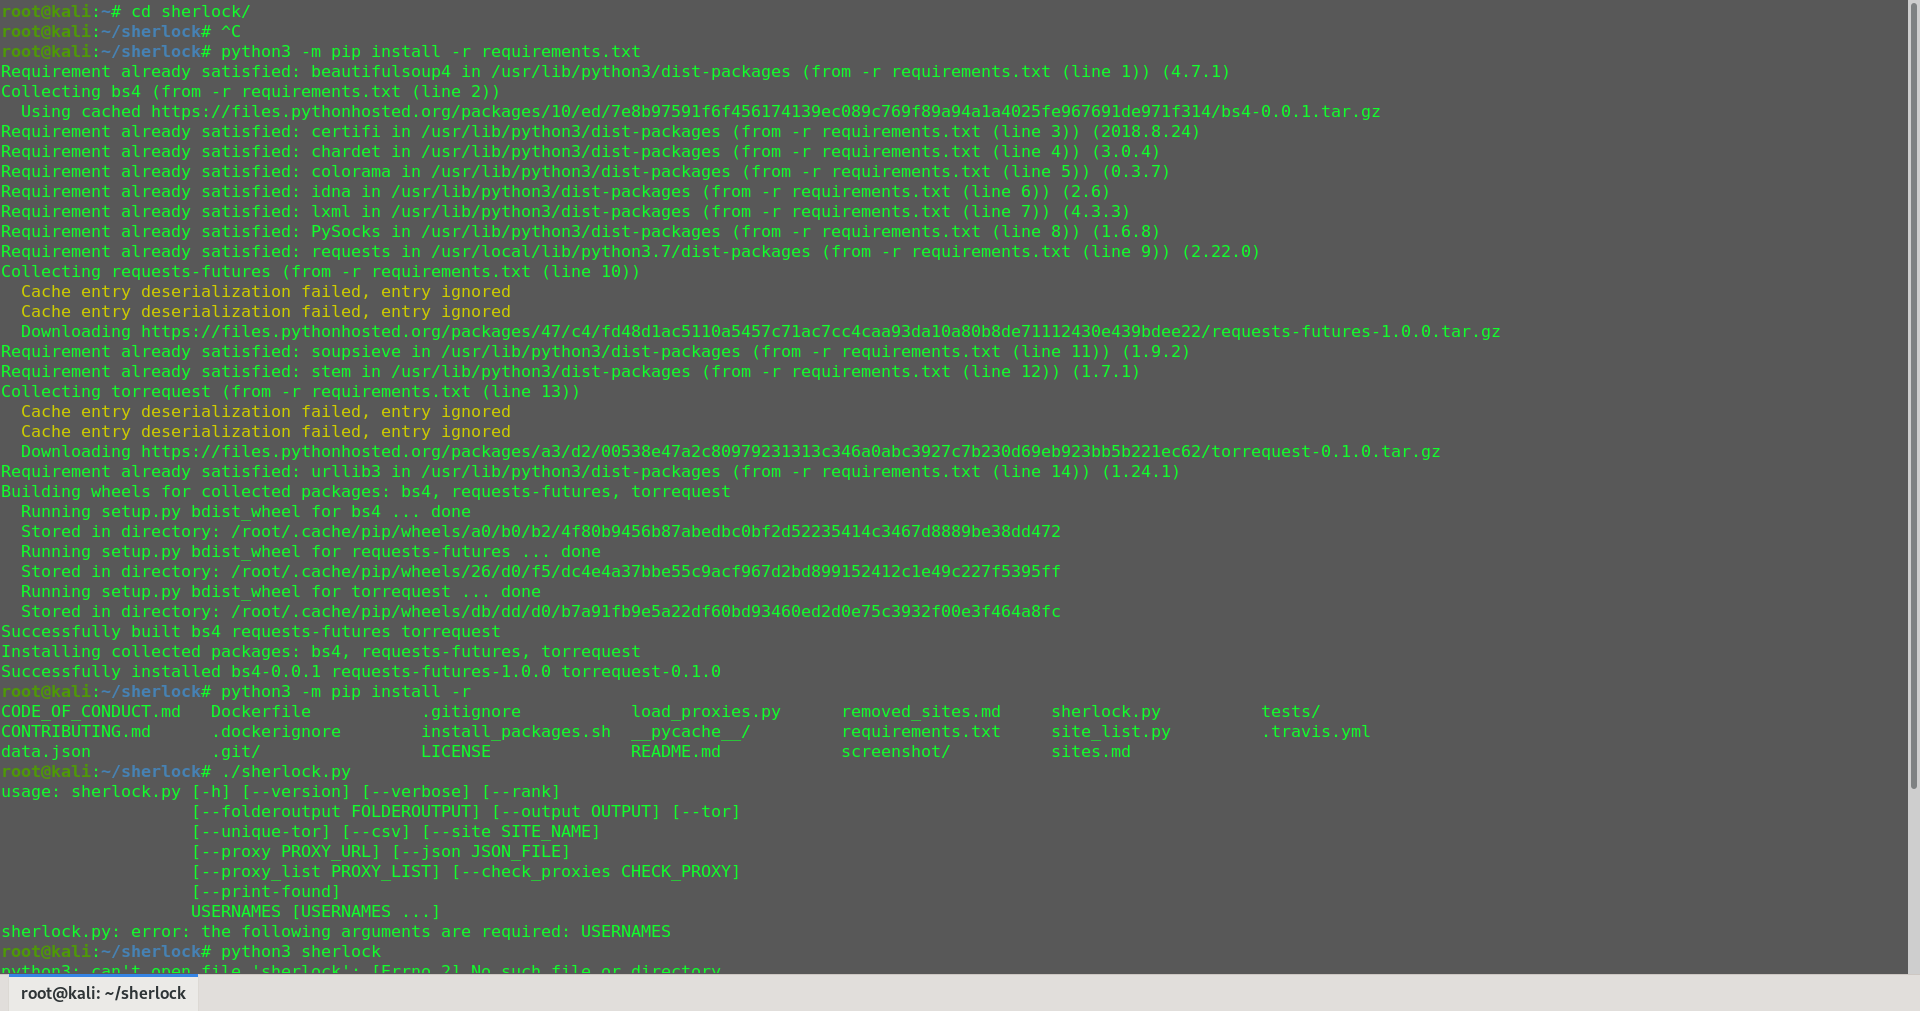Click install_packages.sh in the file listing
This screenshot has height=1011, width=1920.
click(x=516, y=732)
